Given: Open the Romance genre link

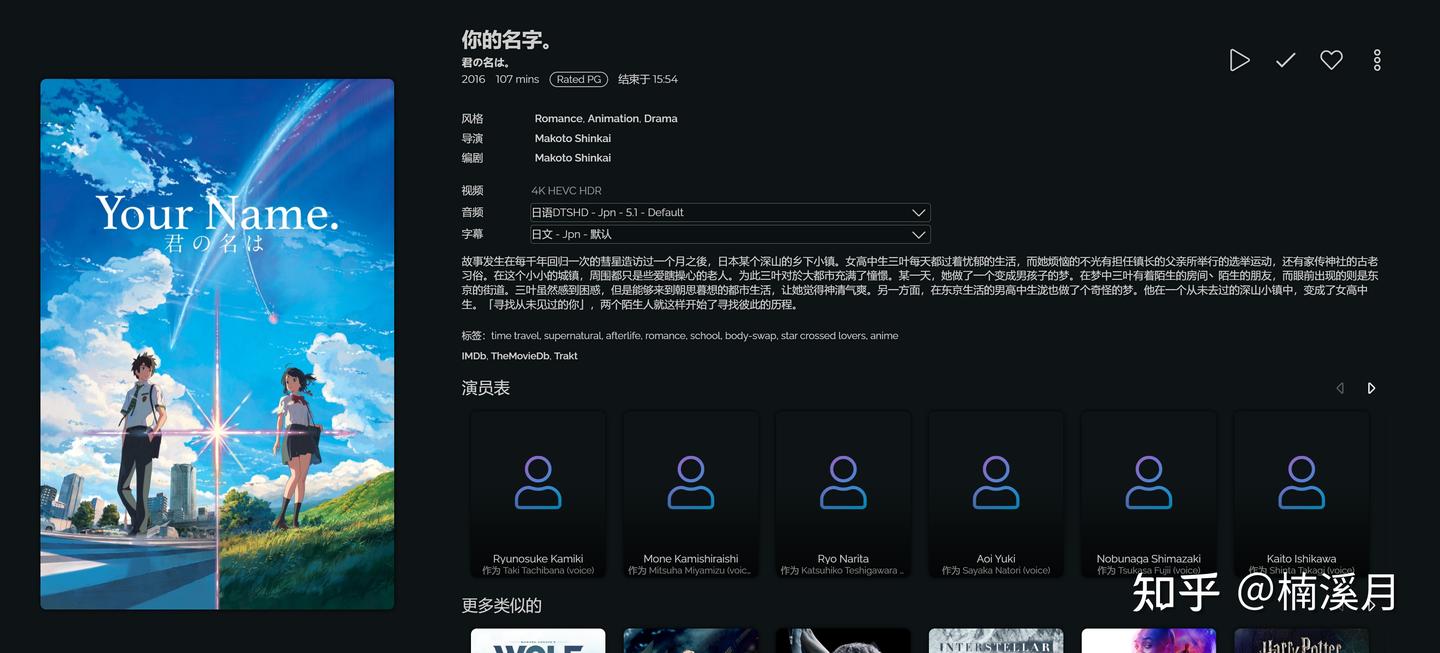Looking at the screenshot, I should click(x=558, y=116).
